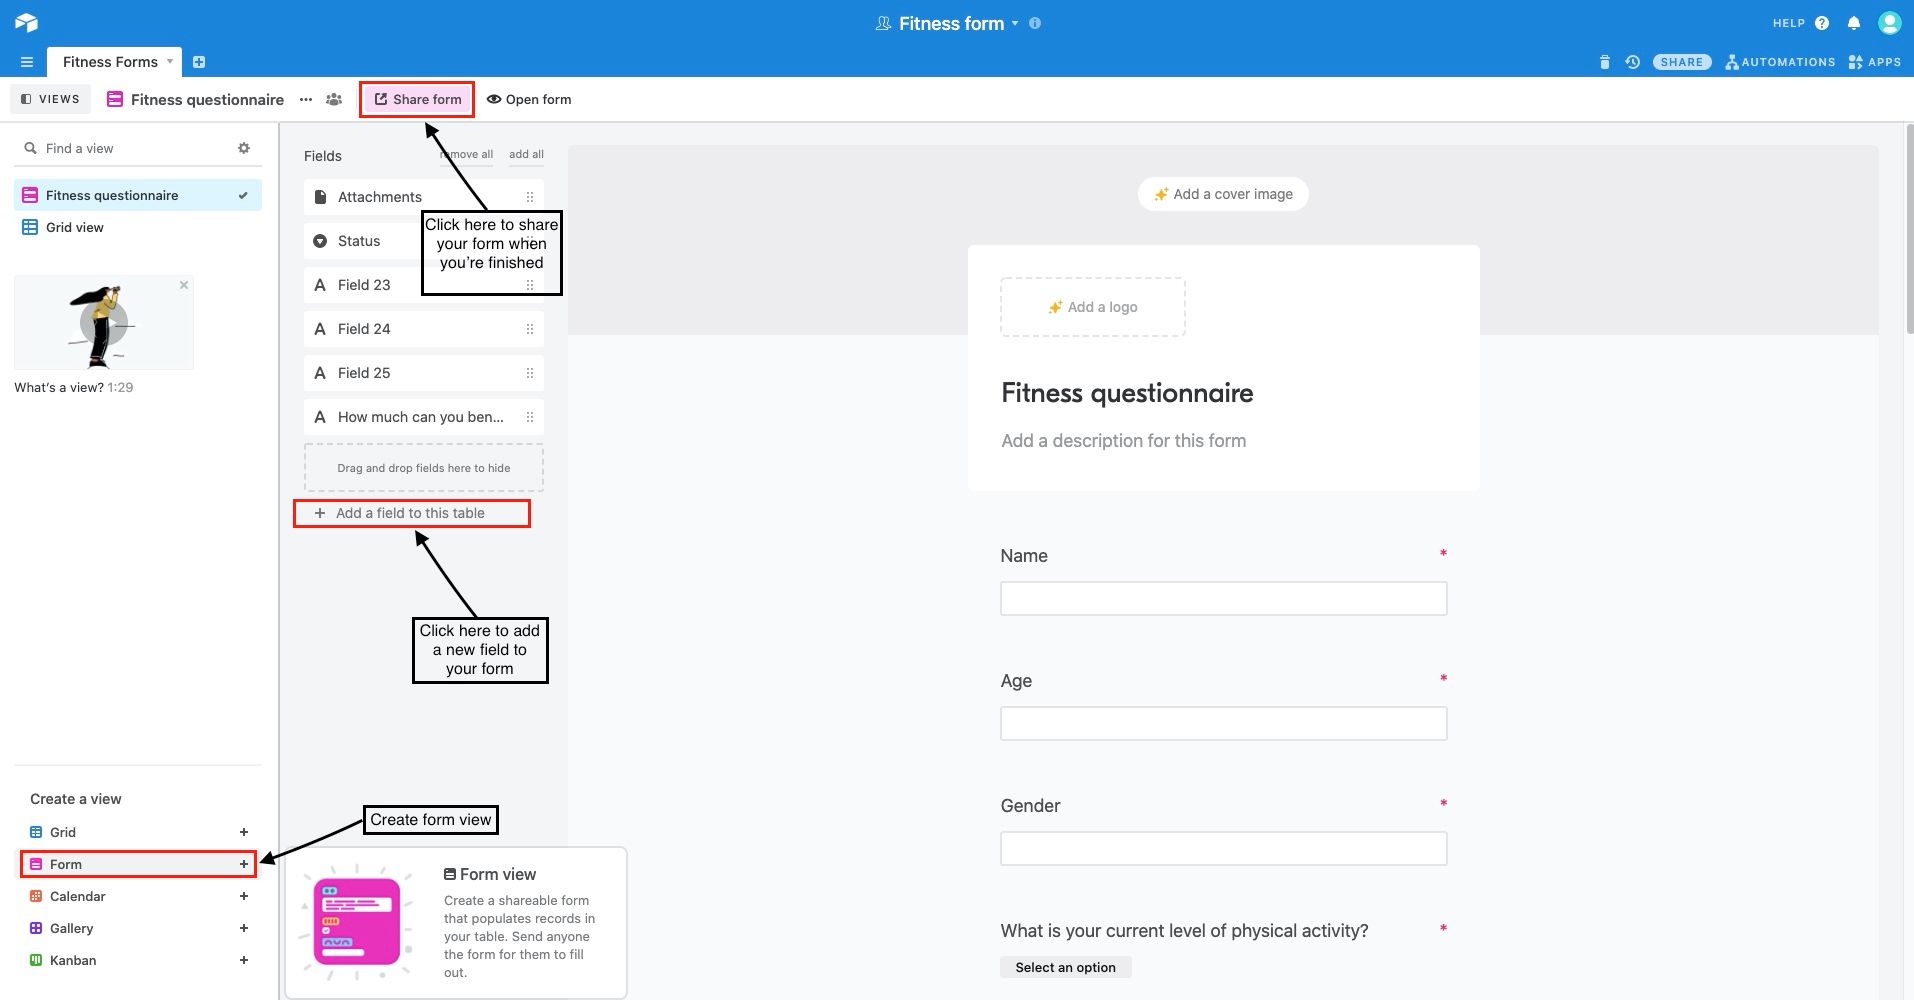Open the base history clock icon

1633,62
